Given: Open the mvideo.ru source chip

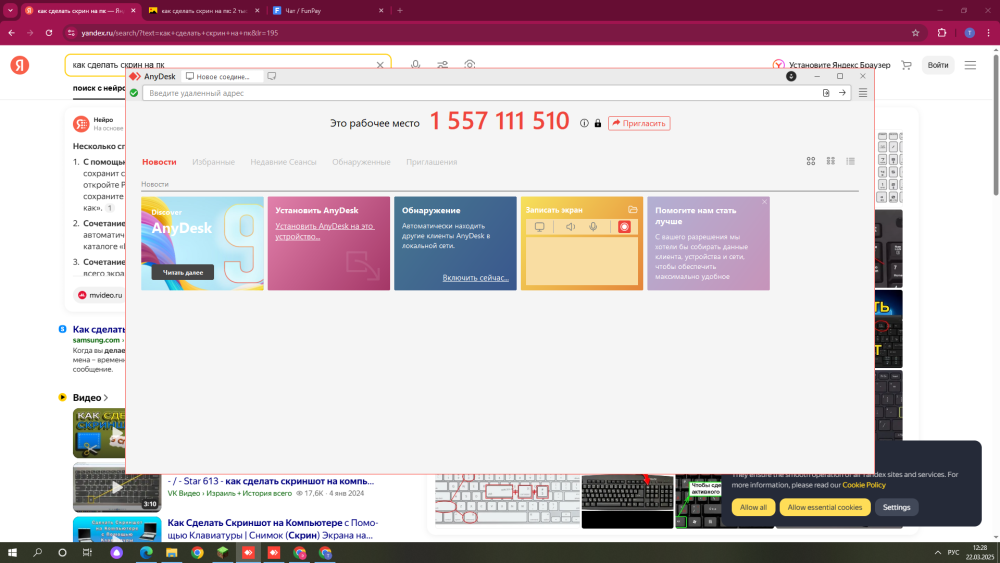Looking at the screenshot, I should [x=100, y=295].
